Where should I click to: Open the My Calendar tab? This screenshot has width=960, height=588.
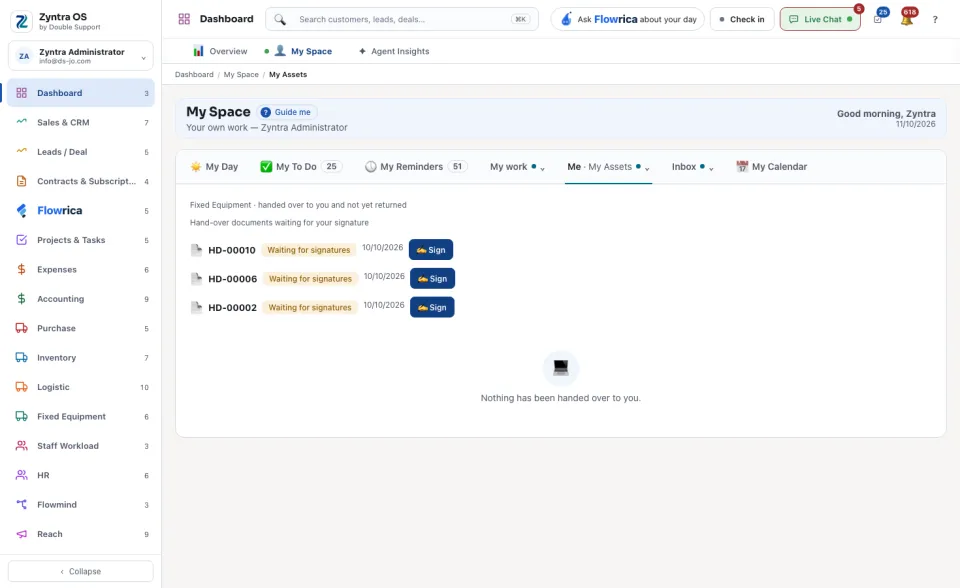(771, 167)
